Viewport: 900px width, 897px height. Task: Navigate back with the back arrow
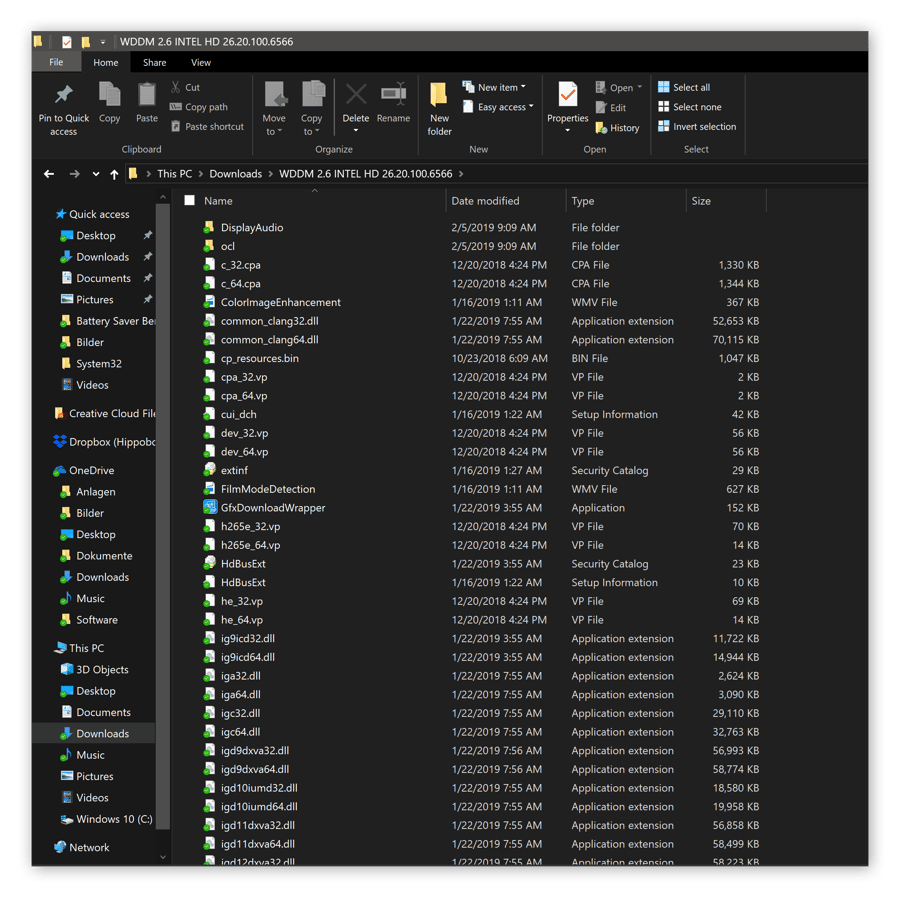pos(49,174)
